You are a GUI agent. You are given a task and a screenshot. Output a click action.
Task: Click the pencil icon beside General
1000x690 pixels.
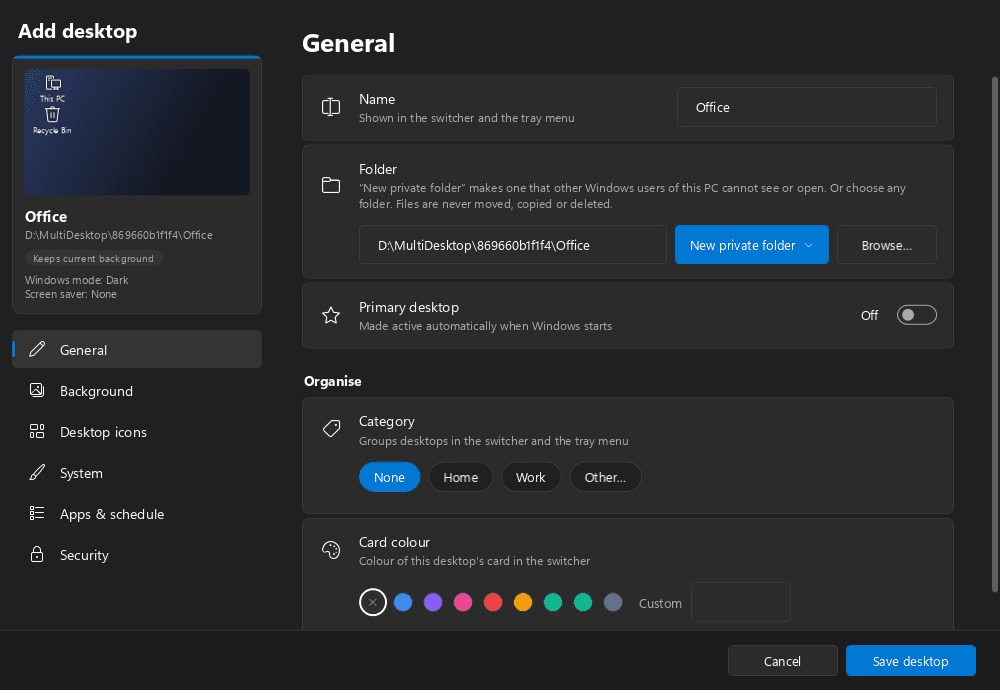point(37,349)
